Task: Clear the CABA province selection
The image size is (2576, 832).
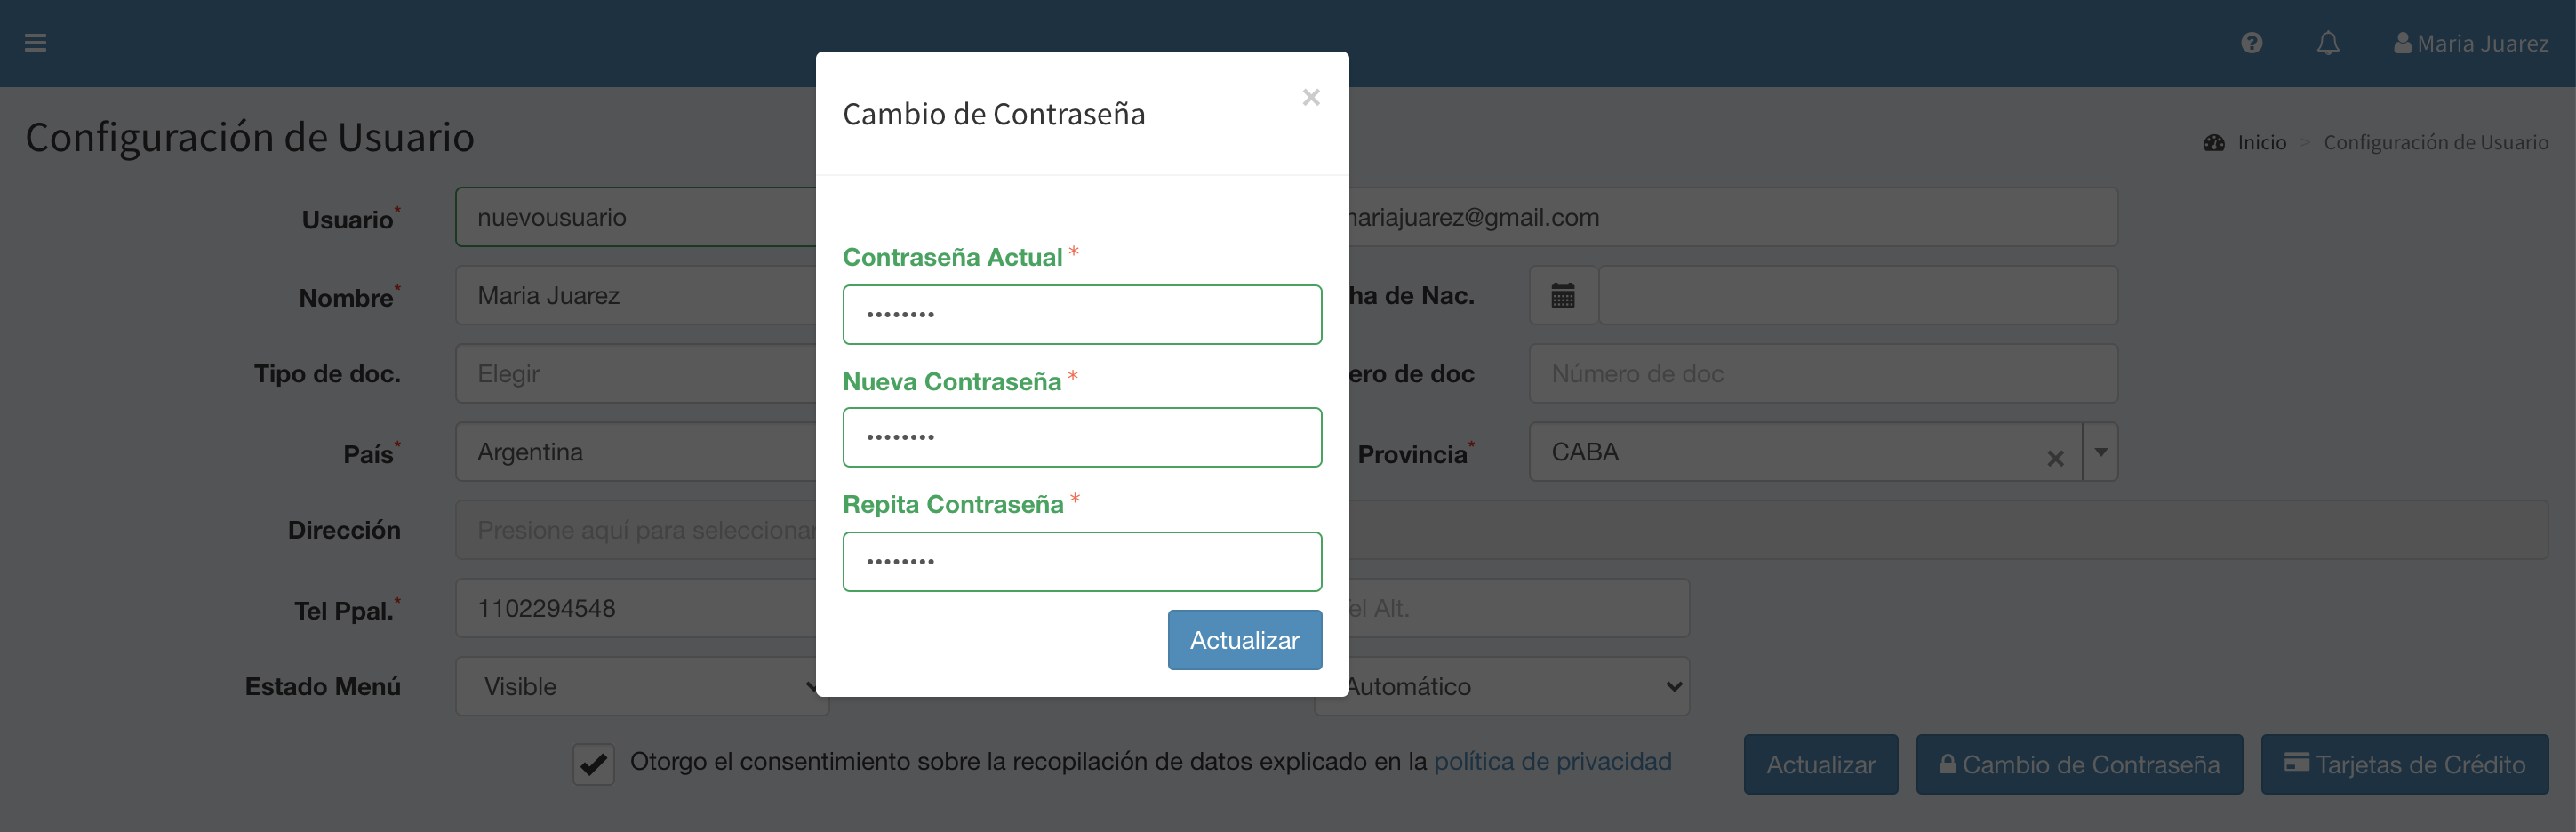Action: click(x=2055, y=458)
